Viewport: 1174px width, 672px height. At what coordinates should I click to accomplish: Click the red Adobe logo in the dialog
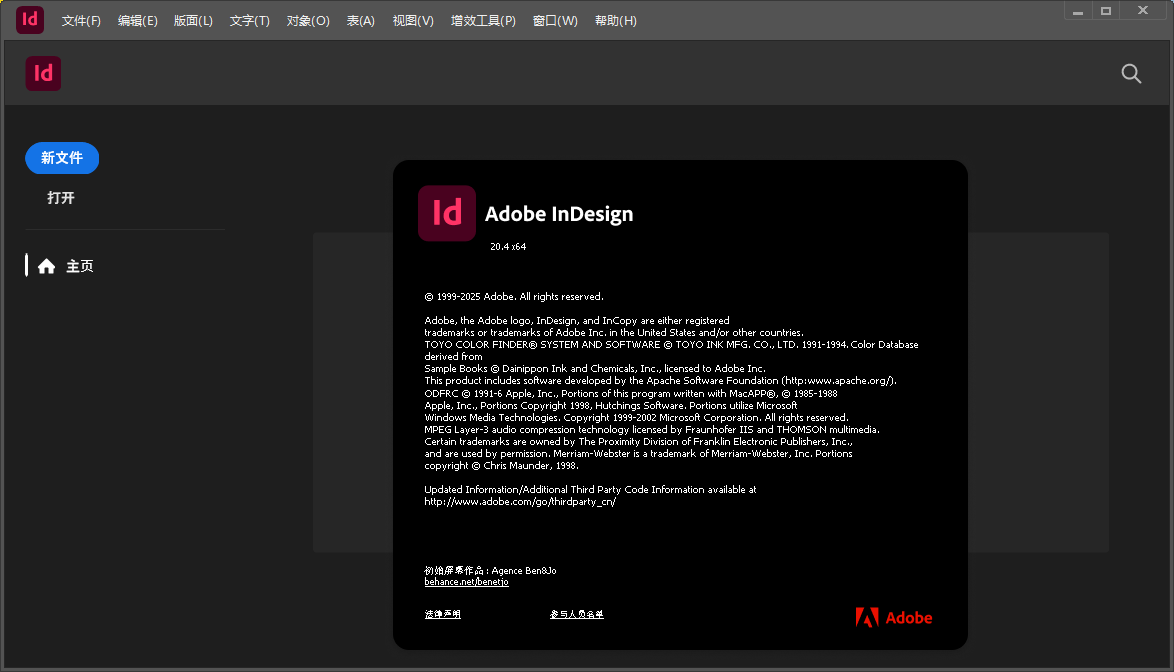[894, 617]
